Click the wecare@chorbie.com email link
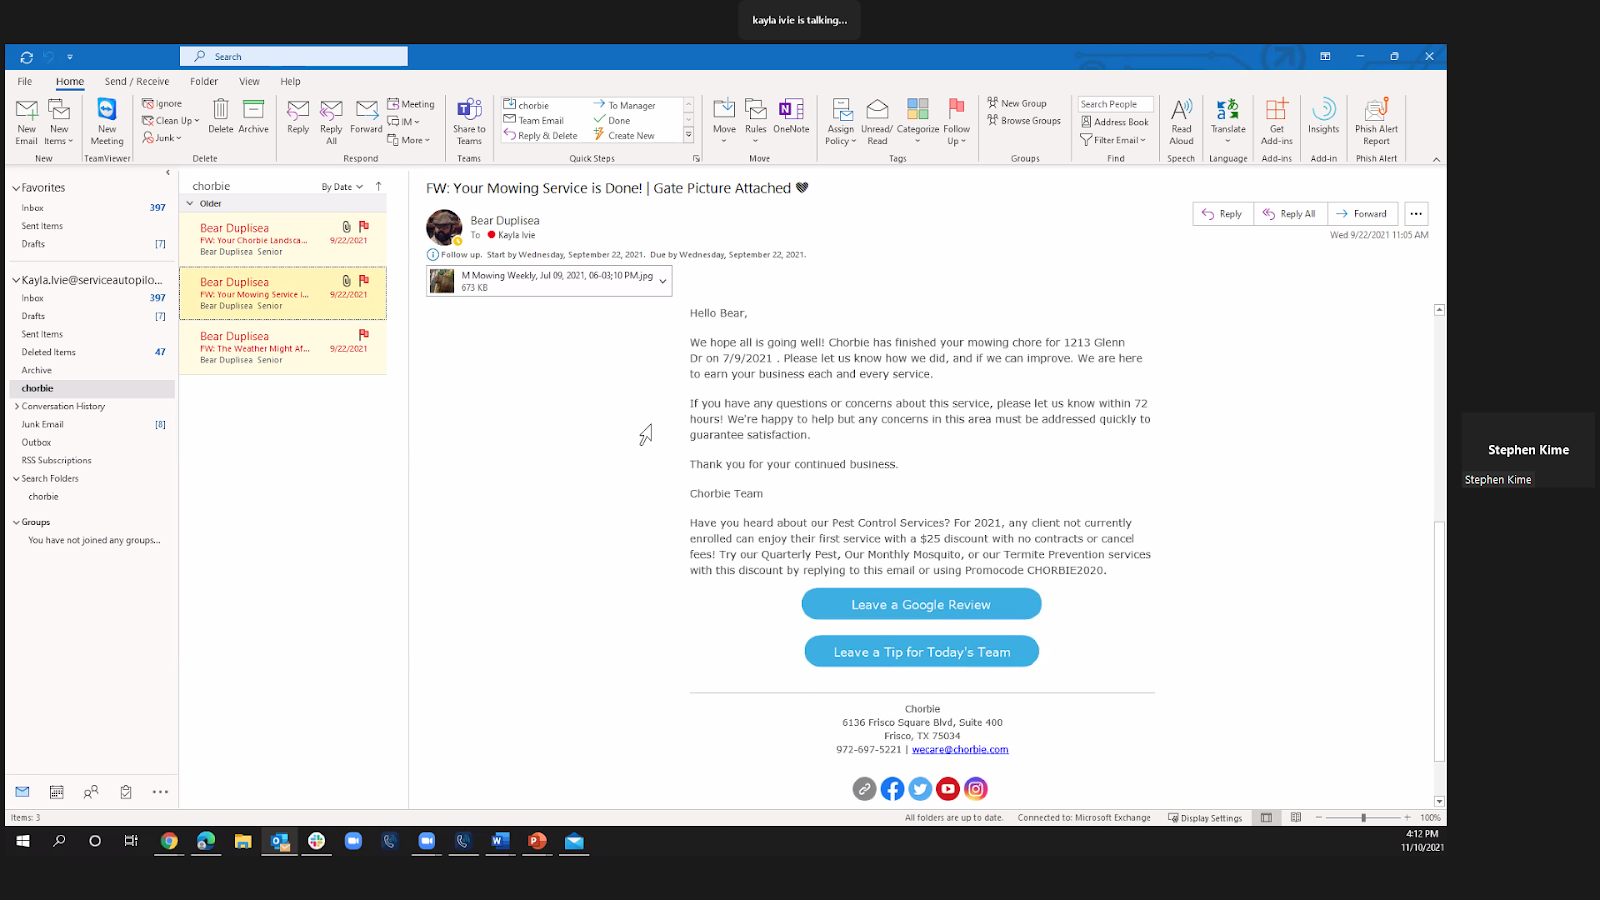 (960, 749)
